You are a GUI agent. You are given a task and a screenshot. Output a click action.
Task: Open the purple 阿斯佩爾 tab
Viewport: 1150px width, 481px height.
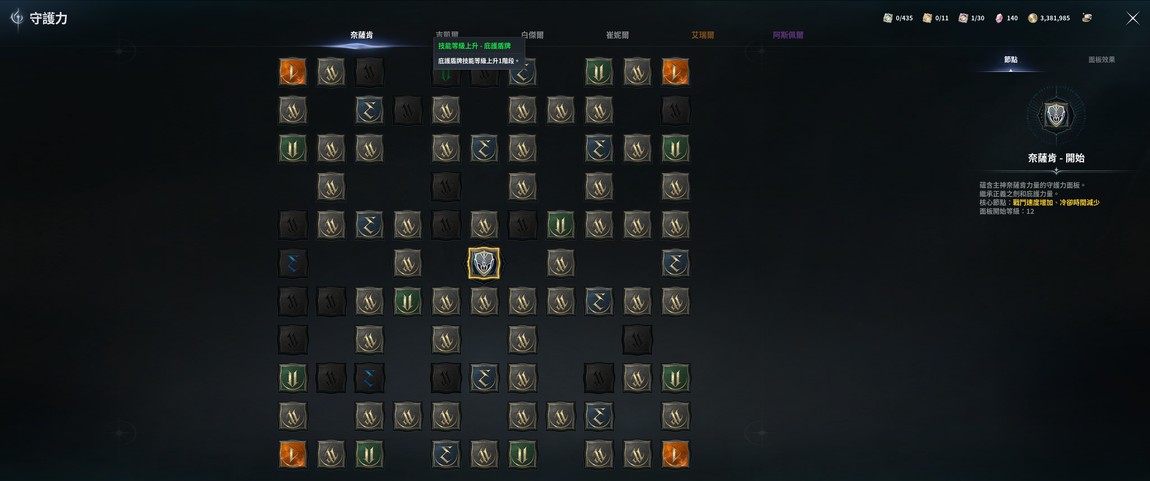(788, 35)
